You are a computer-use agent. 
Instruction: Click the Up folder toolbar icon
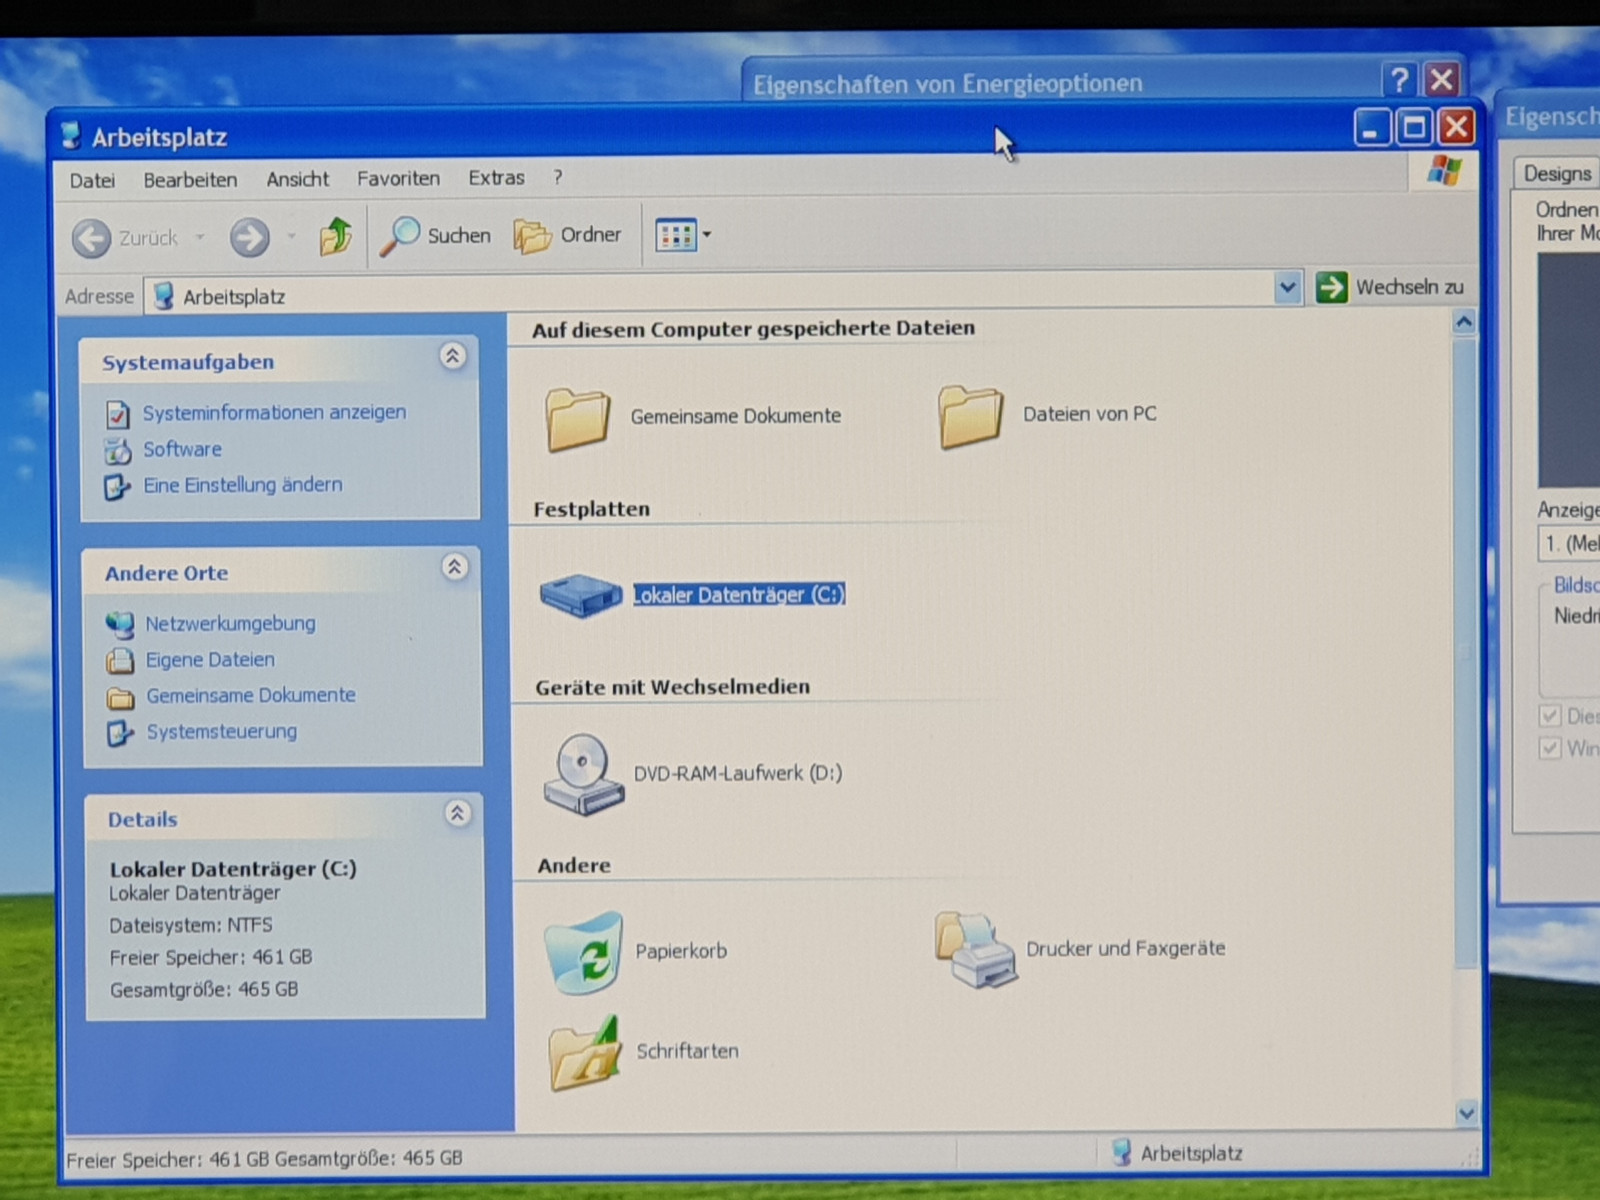[335, 237]
